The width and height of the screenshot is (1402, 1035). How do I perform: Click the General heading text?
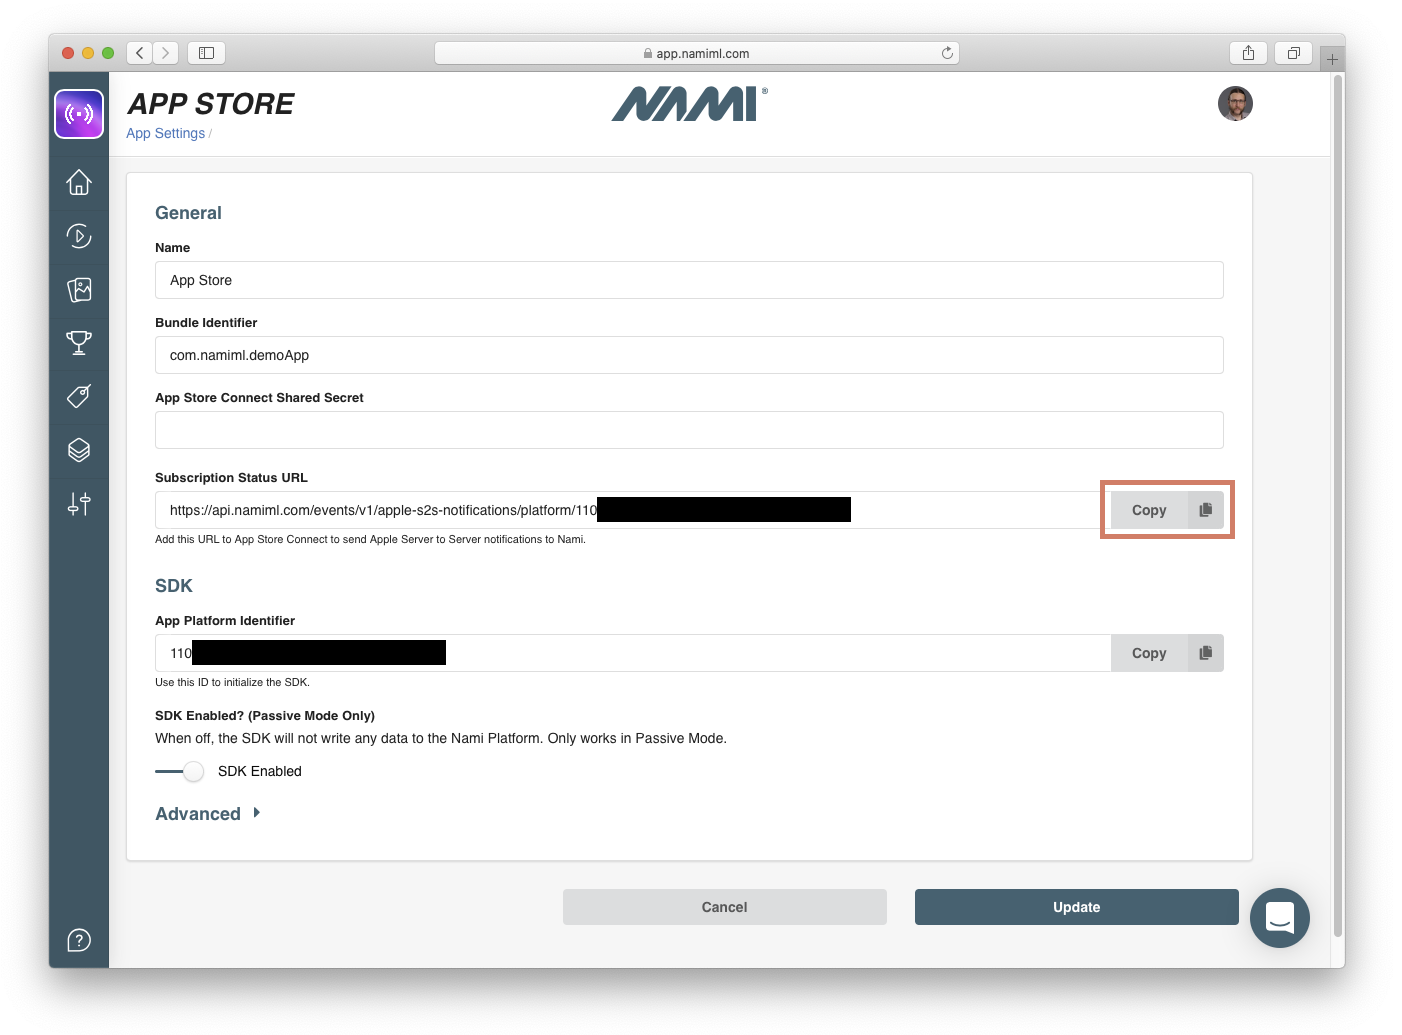(x=188, y=213)
